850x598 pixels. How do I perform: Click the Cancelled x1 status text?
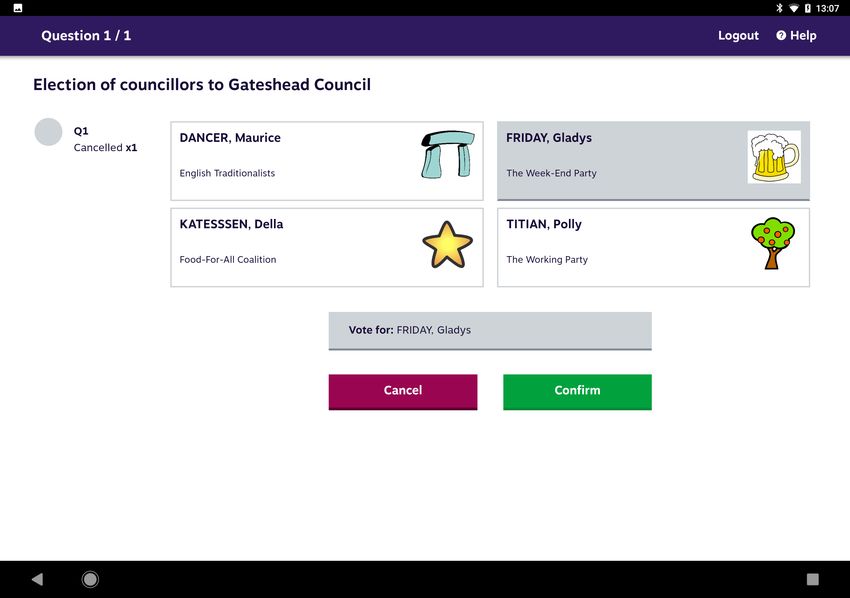[x=105, y=147]
